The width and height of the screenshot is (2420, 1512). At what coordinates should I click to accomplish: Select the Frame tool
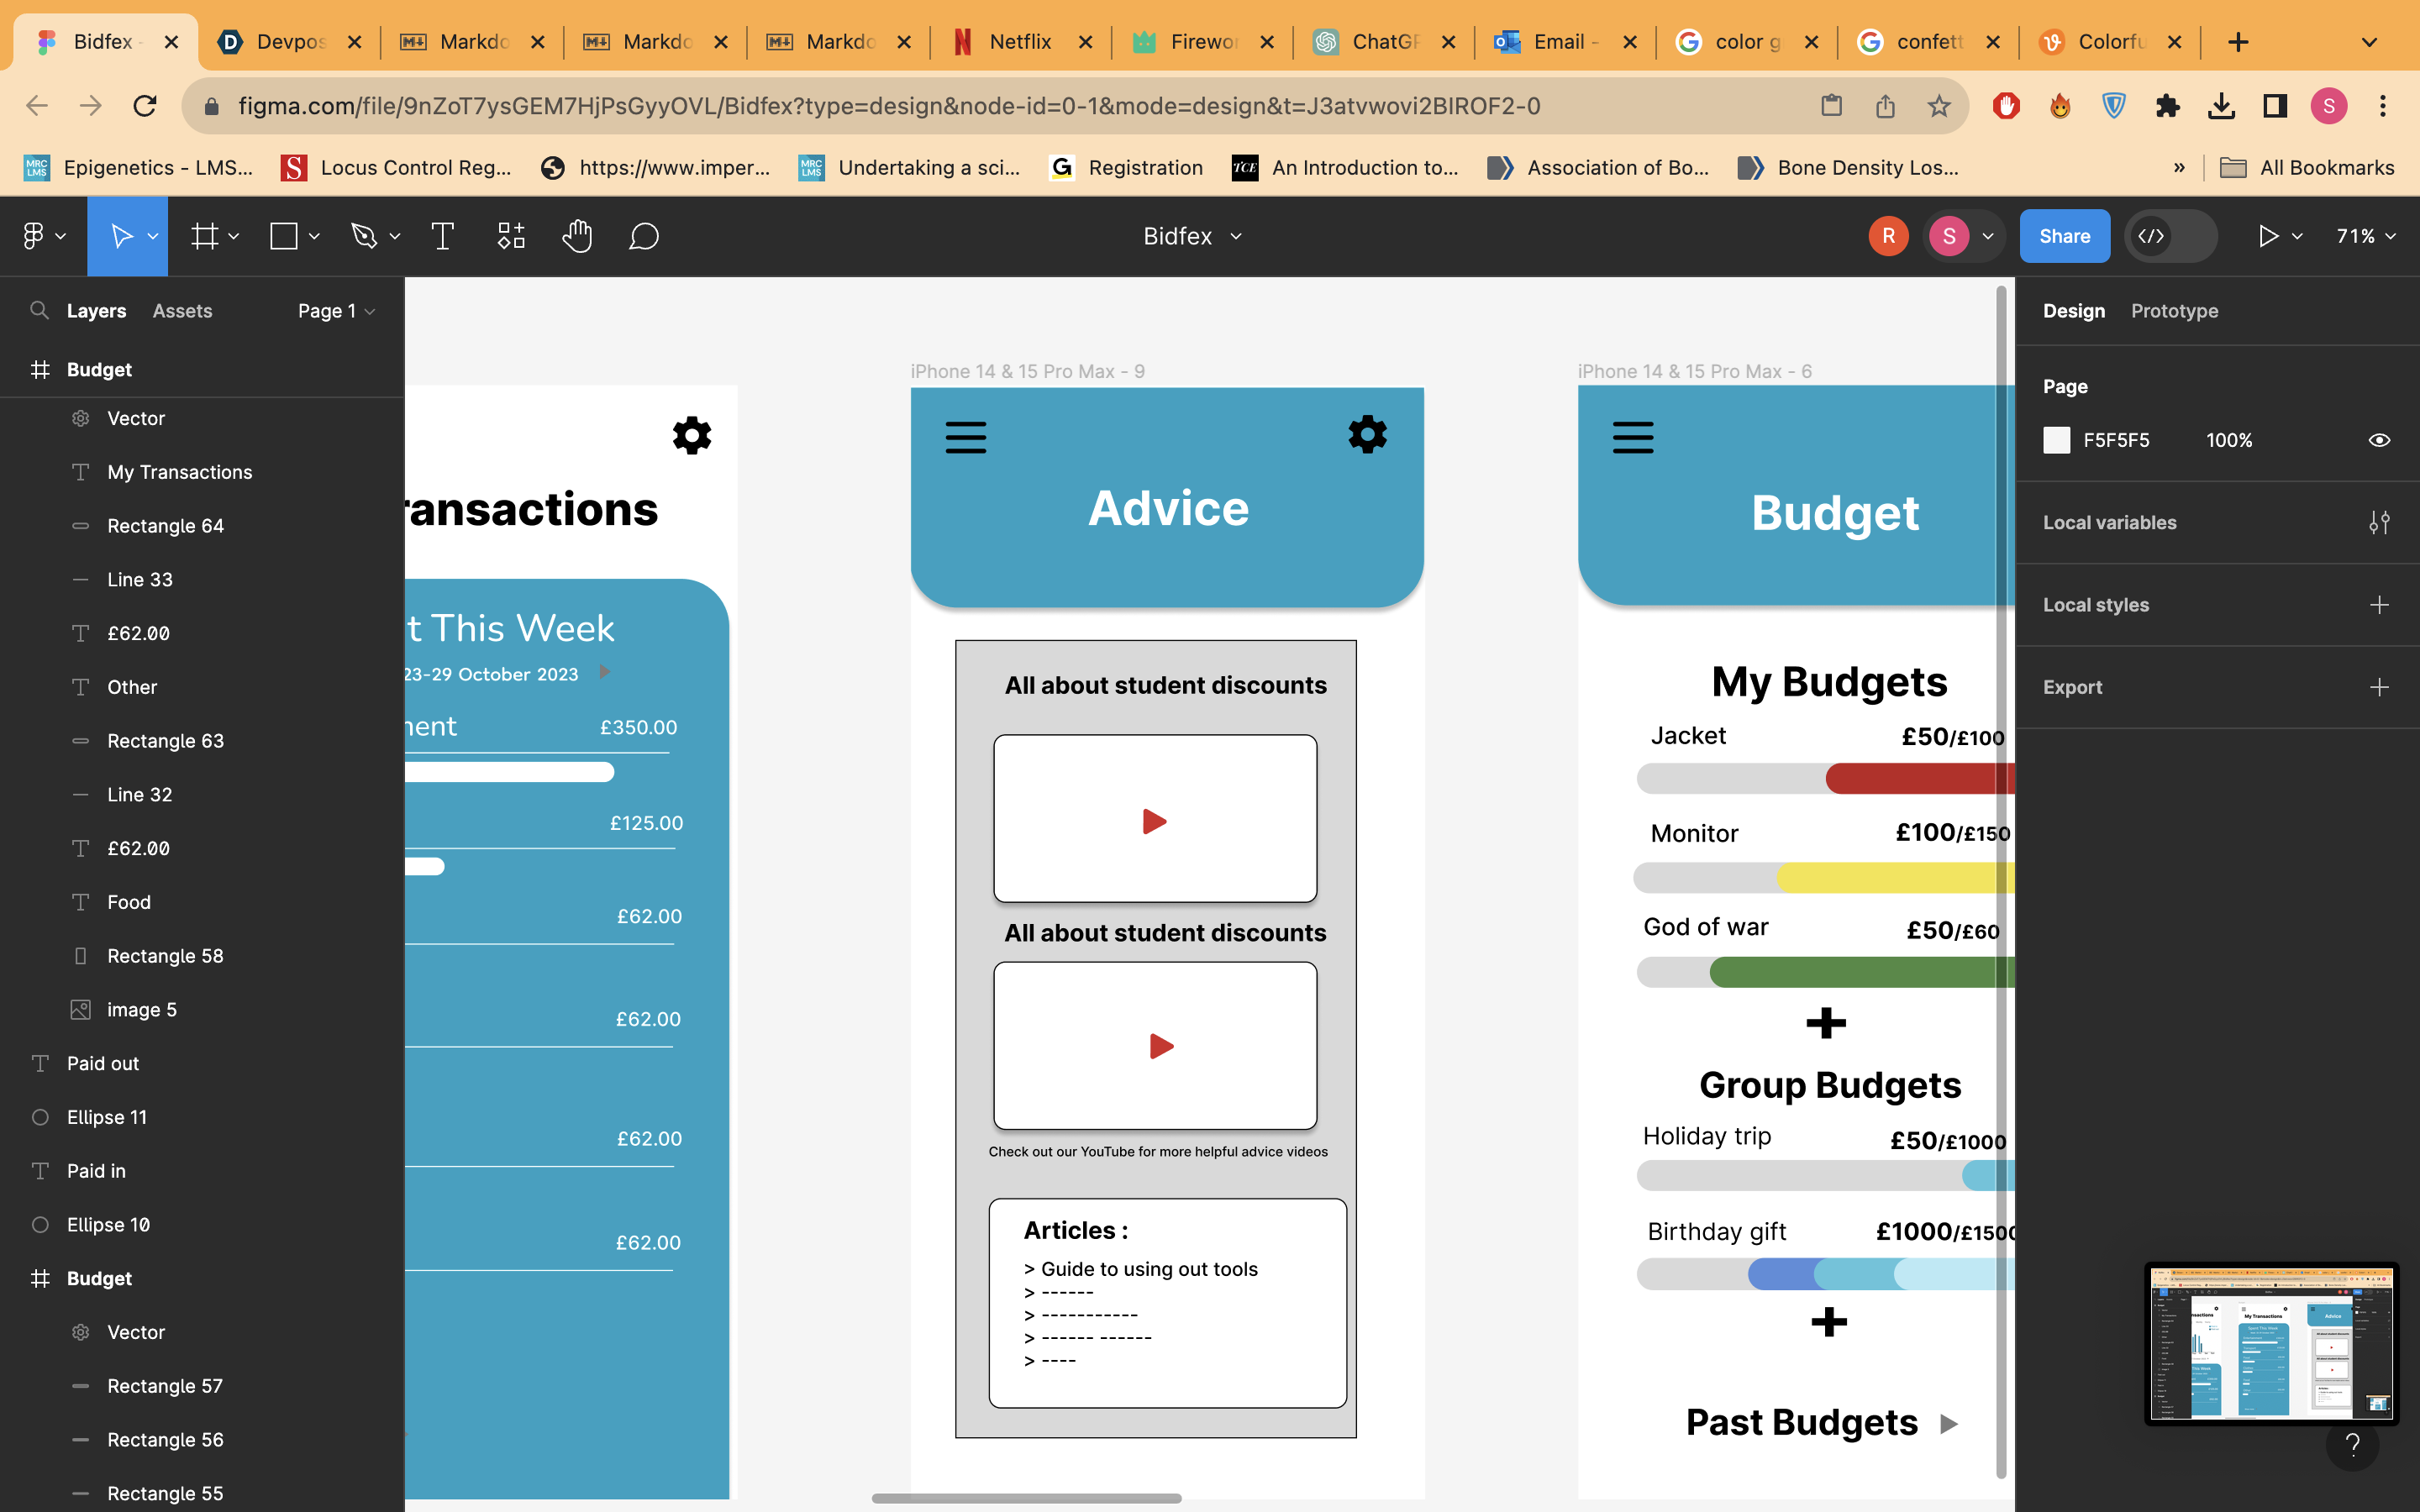(x=205, y=236)
